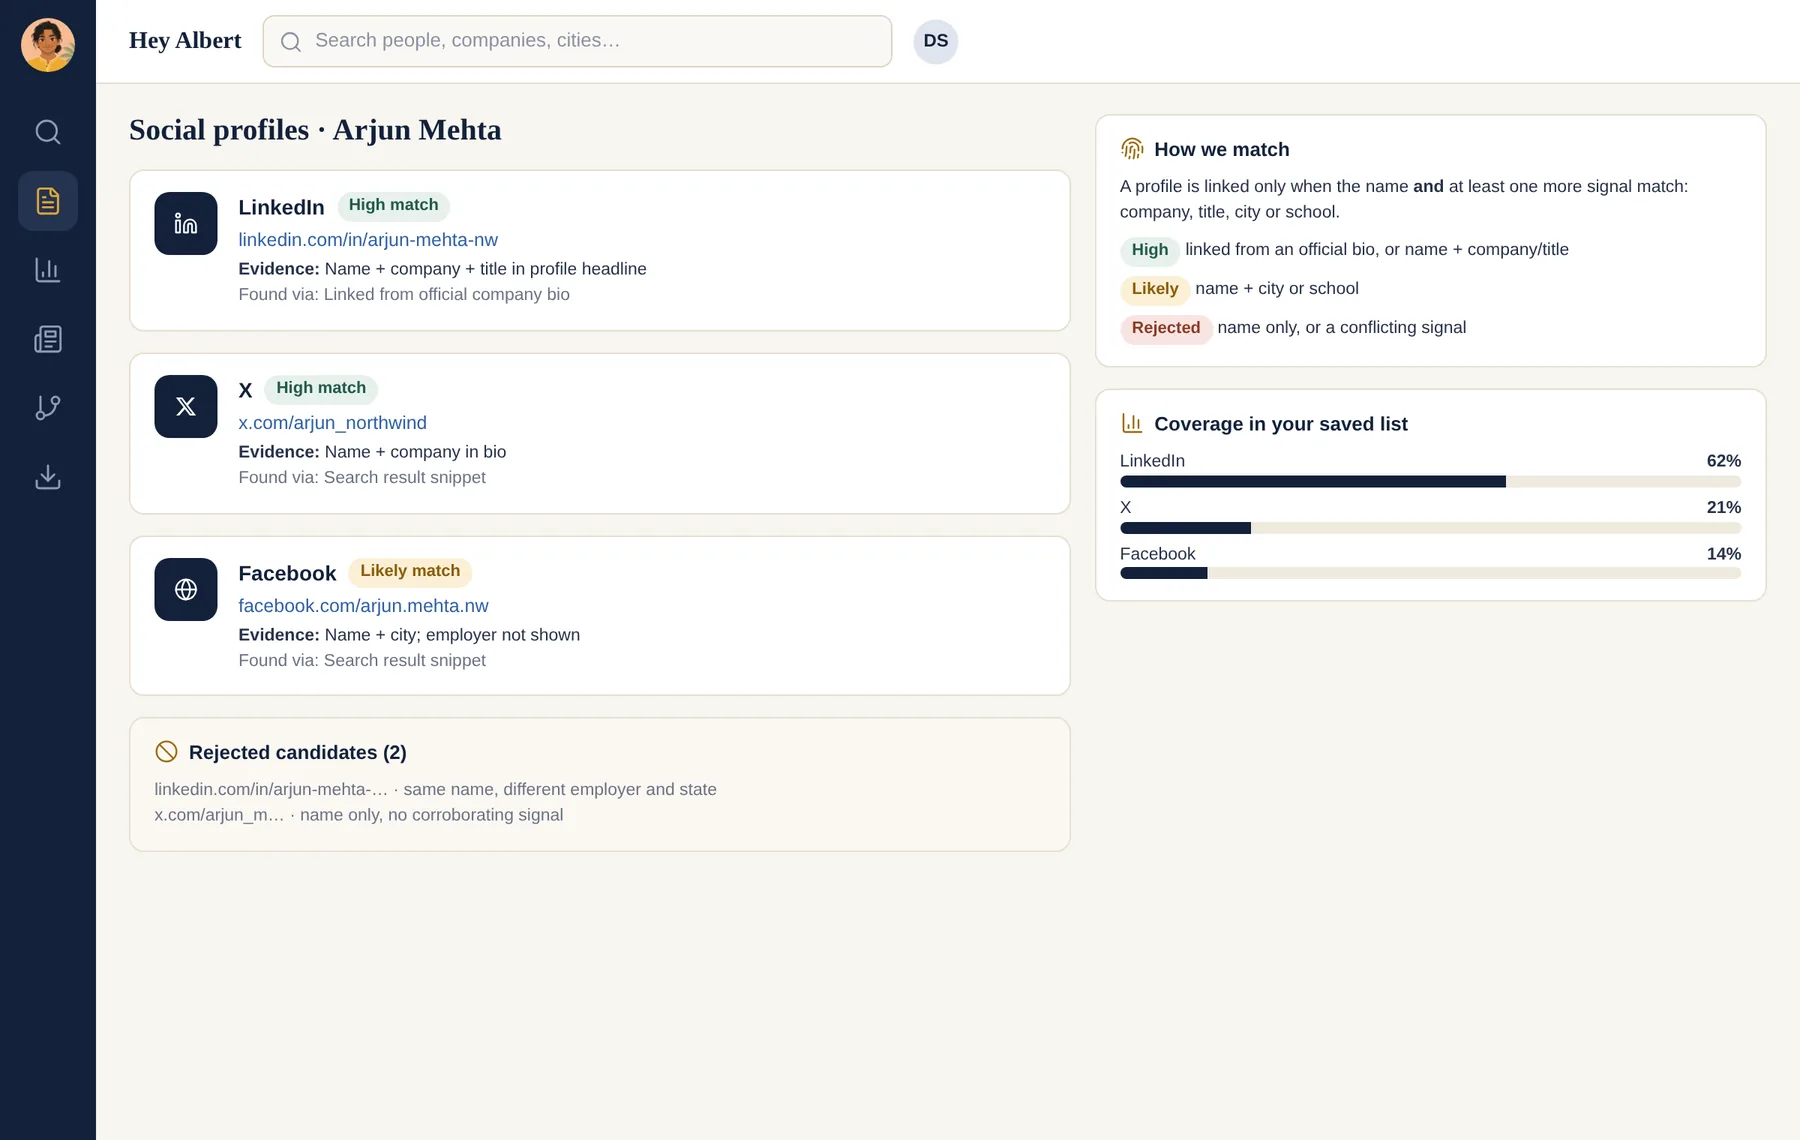Click the magnifier icon in search box
This screenshot has height=1140, width=1800.
pyautogui.click(x=291, y=42)
